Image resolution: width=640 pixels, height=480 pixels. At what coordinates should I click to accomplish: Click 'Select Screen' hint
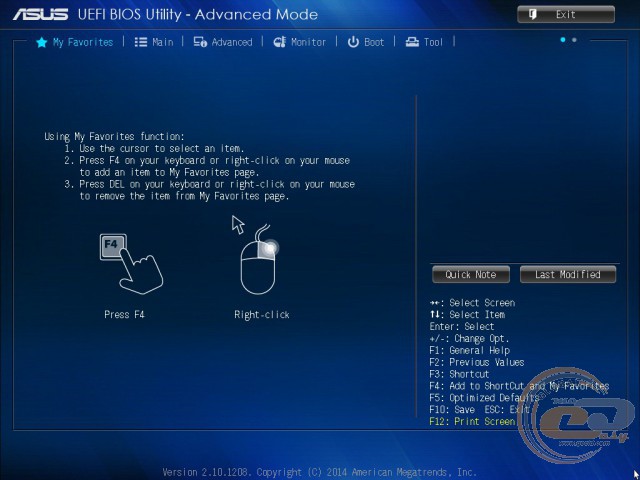(472, 303)
